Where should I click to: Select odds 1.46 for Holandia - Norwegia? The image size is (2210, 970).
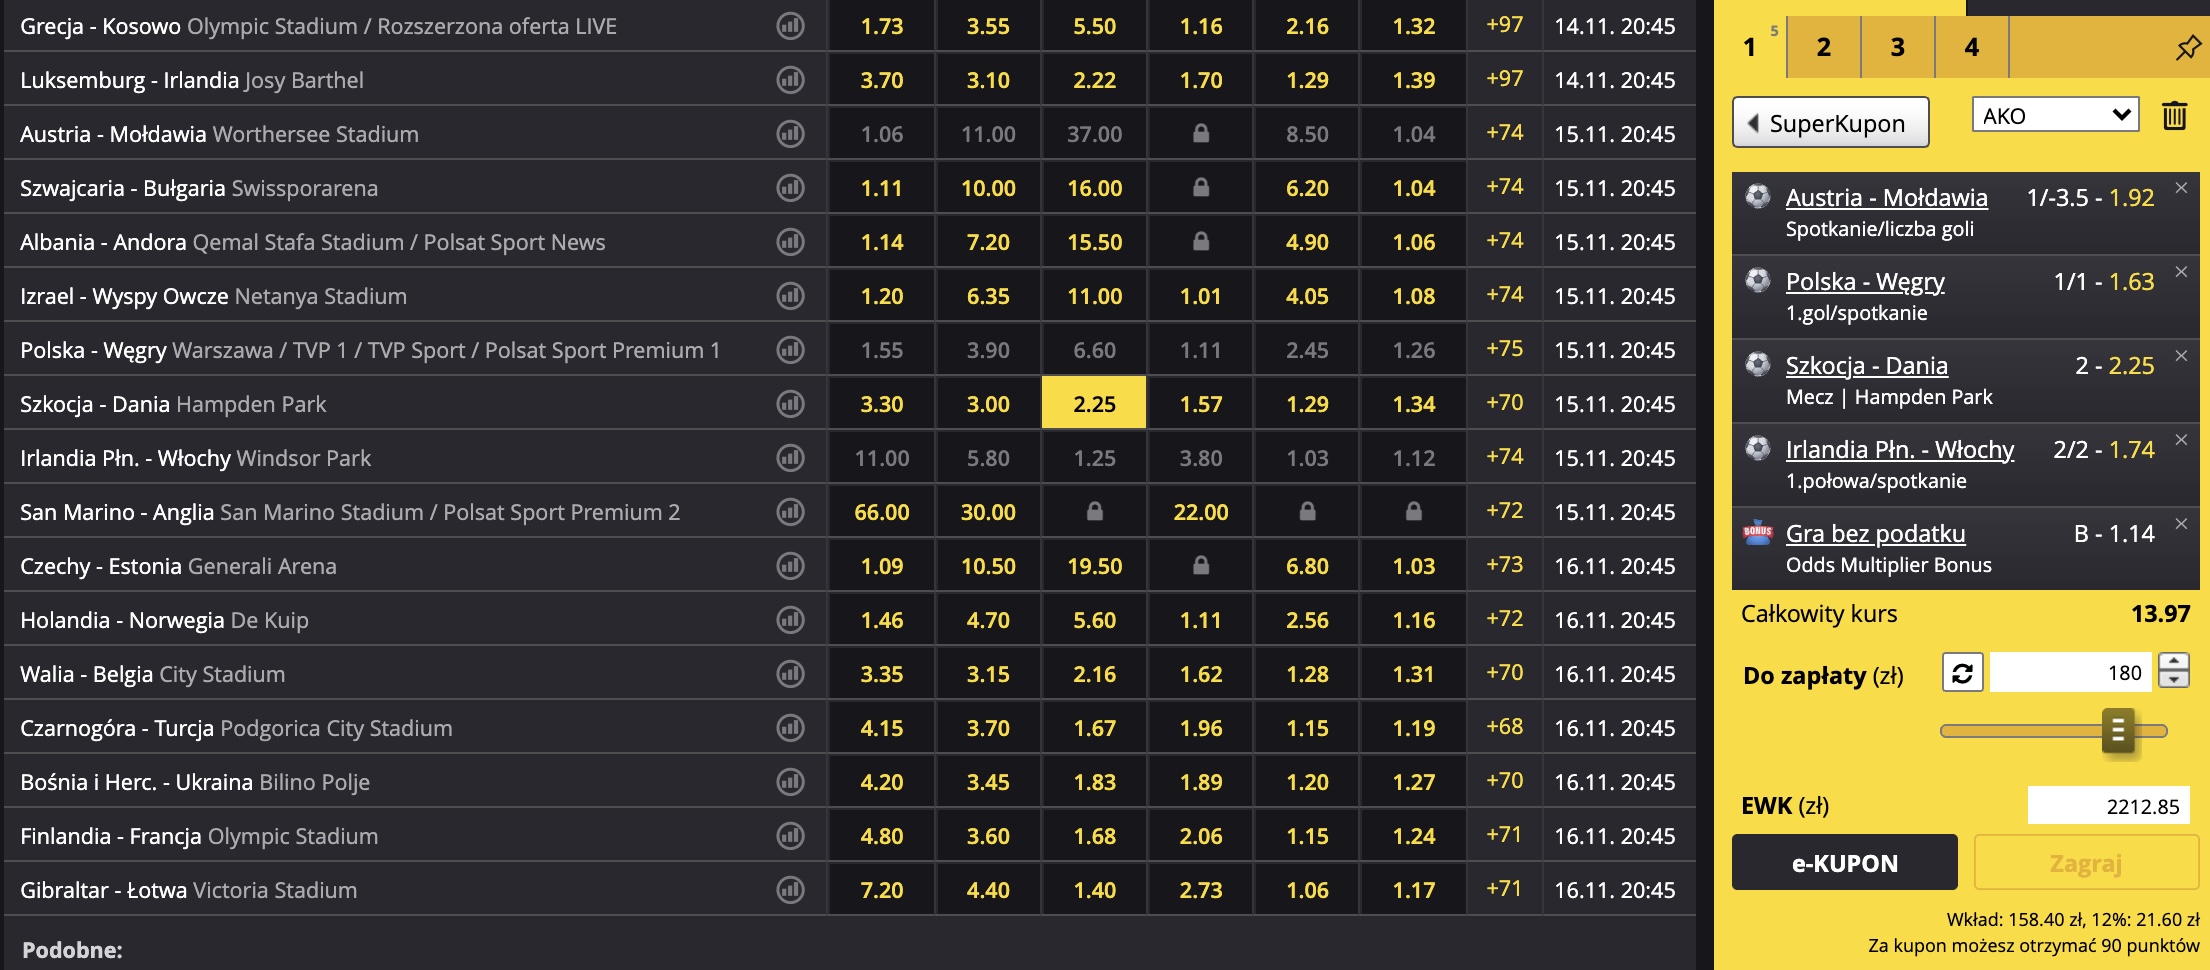tap(881, 620)
